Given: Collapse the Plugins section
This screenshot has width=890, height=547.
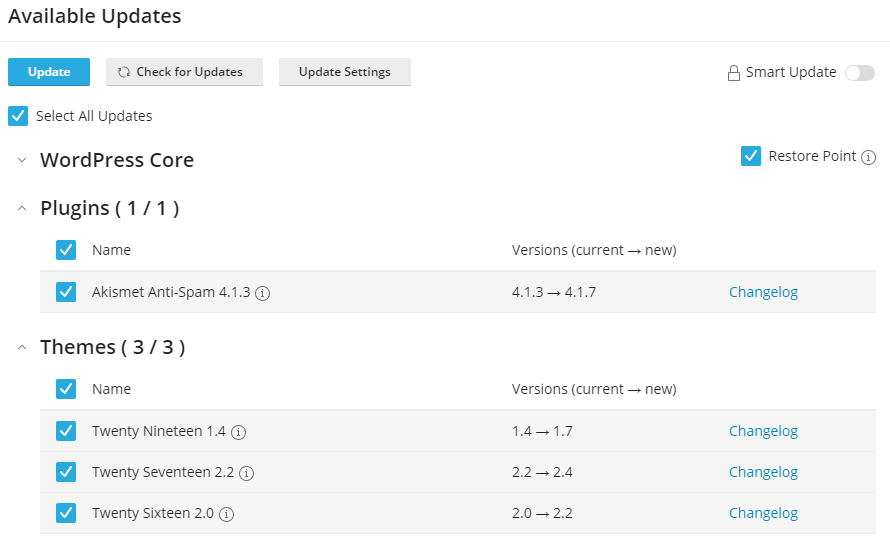Looking at the screenshot, I should pyautogui.click(x=22, y=208).
